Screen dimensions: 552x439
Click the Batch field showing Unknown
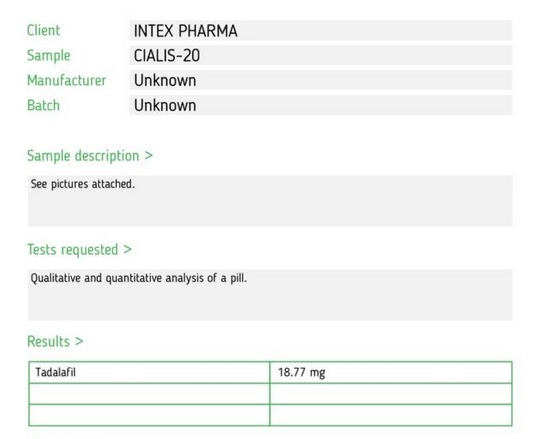point(320,105)
